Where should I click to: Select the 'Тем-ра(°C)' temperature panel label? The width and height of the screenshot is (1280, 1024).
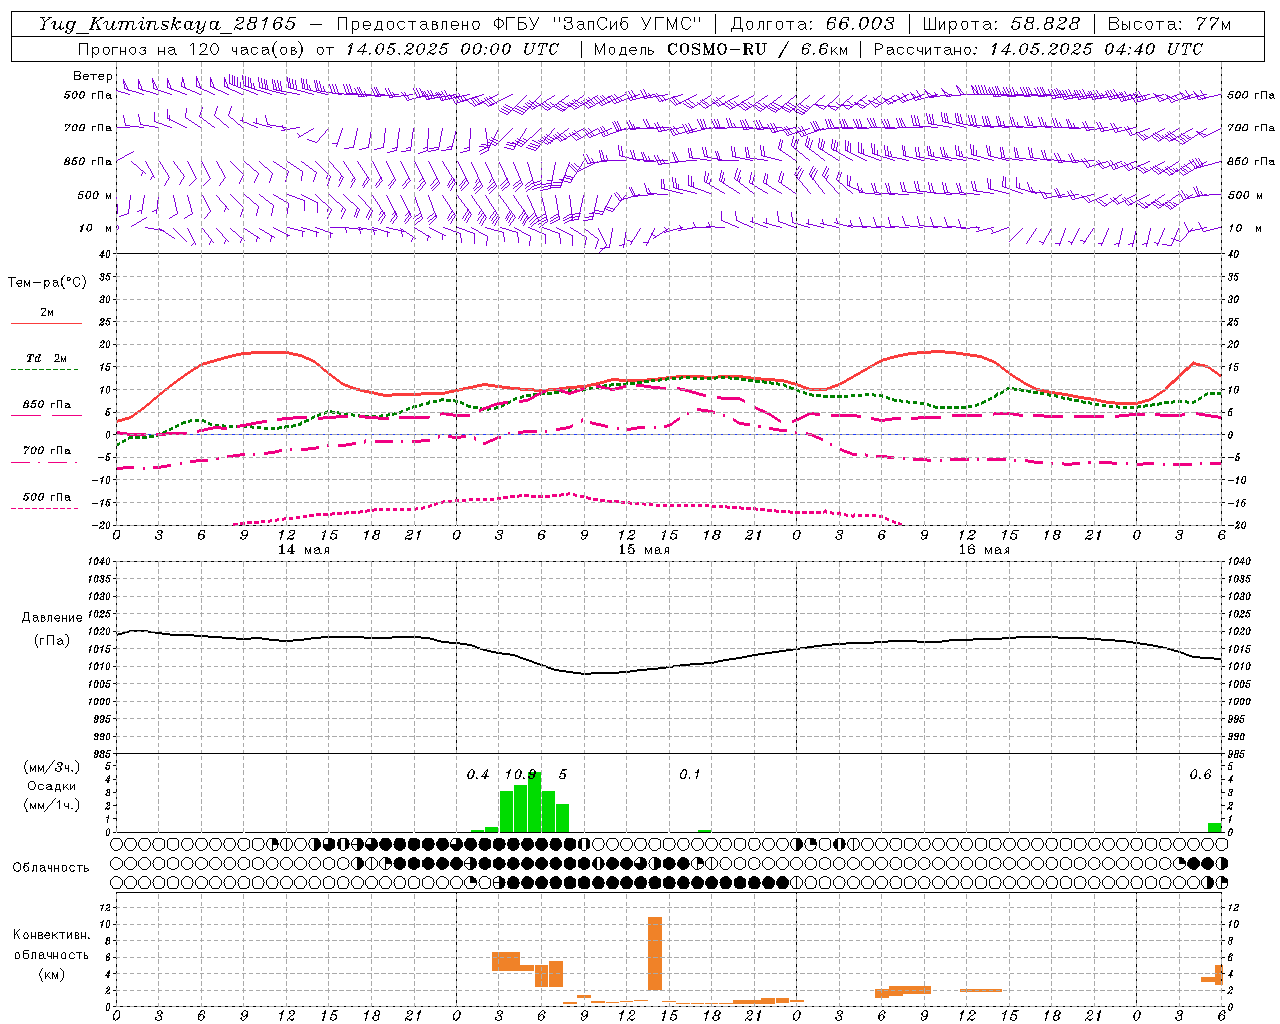click(x=47, y=283)
